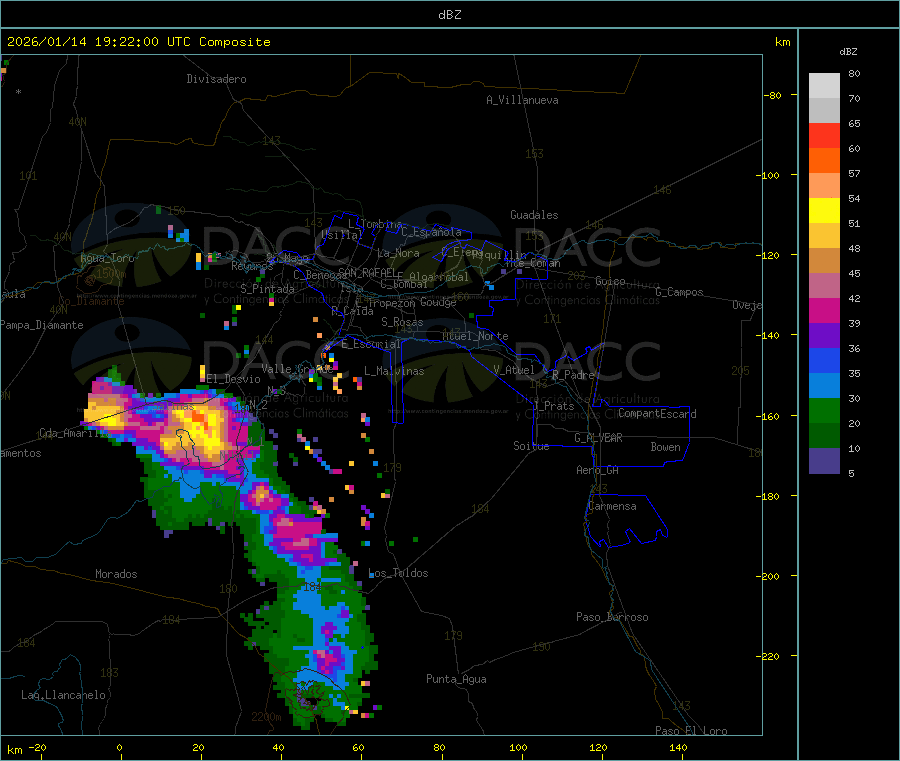The width and height of the screenshot is (900, 761).
Task: Choose the light blue 30–35 dBZ legend swatch
Action: click(824, 386)
